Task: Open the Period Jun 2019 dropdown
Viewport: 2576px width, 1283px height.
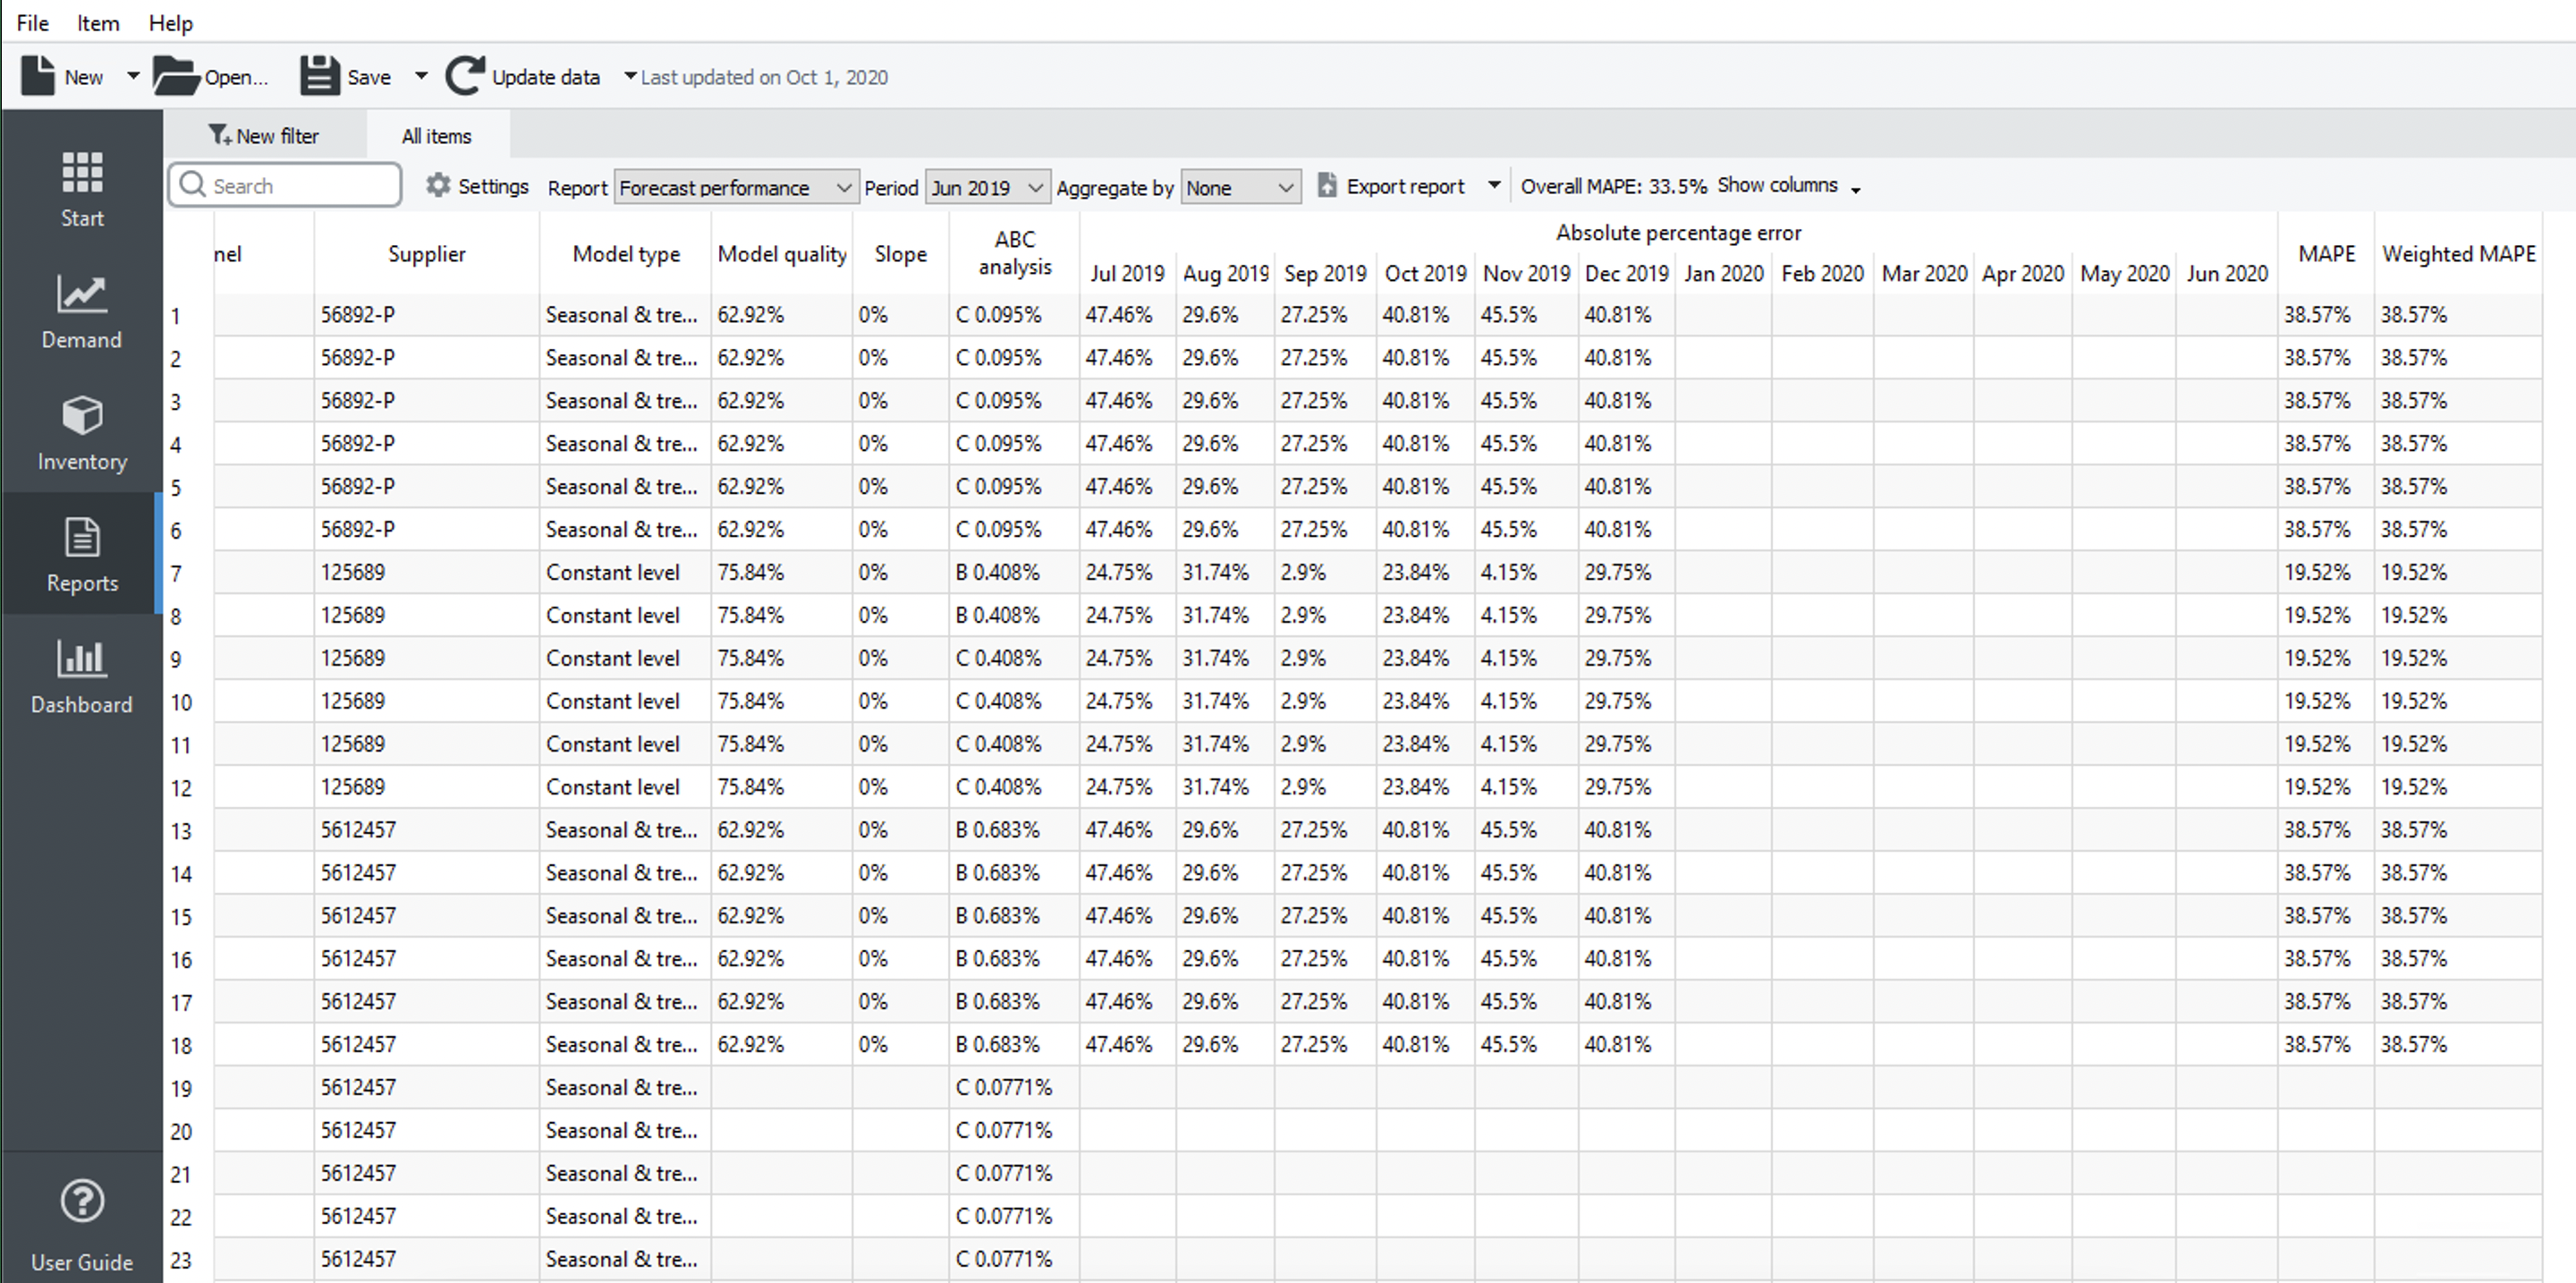Action: [x=987, y=188]
